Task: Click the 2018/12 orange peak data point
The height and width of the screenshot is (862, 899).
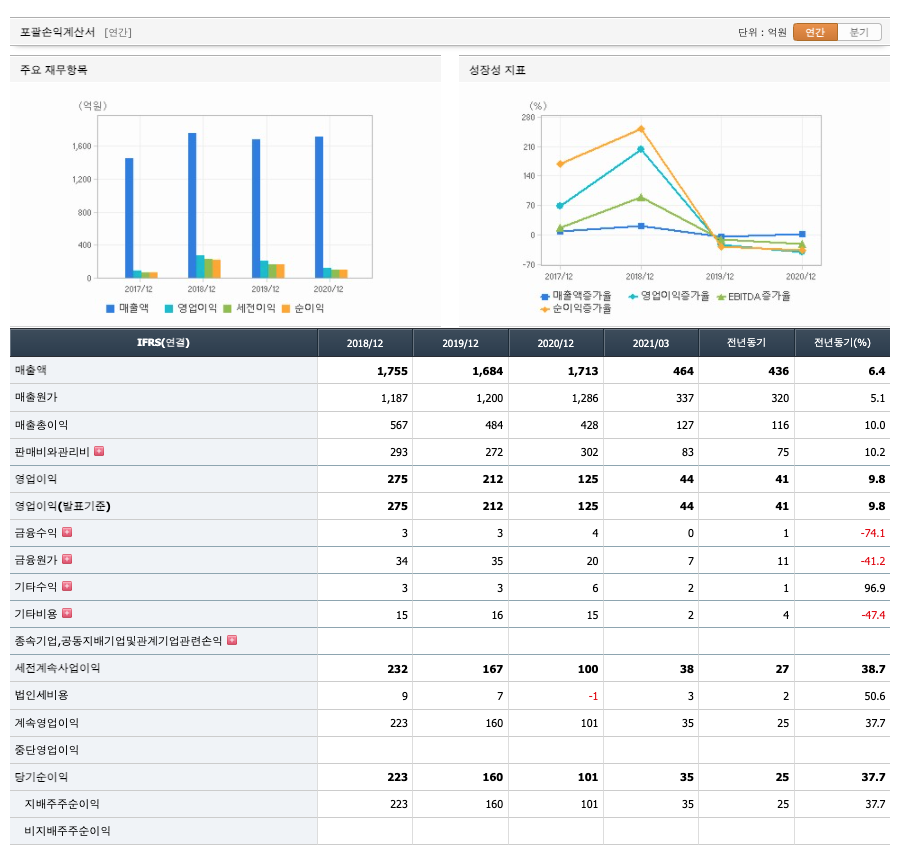Action: coord(641,129)
